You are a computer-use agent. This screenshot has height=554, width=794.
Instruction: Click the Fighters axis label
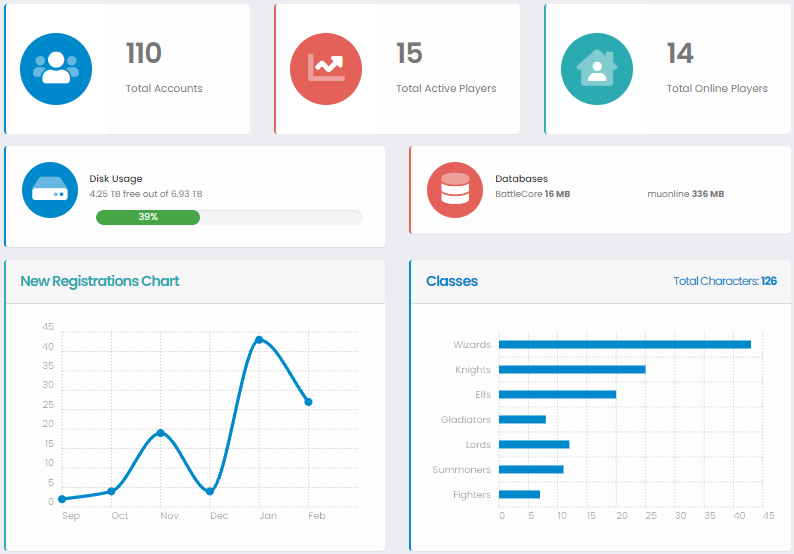(x=472, y=495)
